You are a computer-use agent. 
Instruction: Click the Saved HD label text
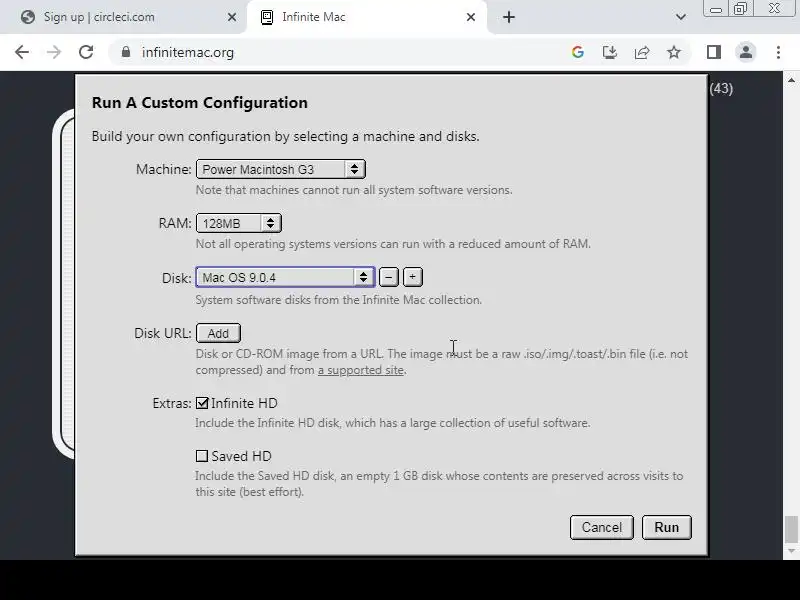pyautogui.click(x=241, y=456)
